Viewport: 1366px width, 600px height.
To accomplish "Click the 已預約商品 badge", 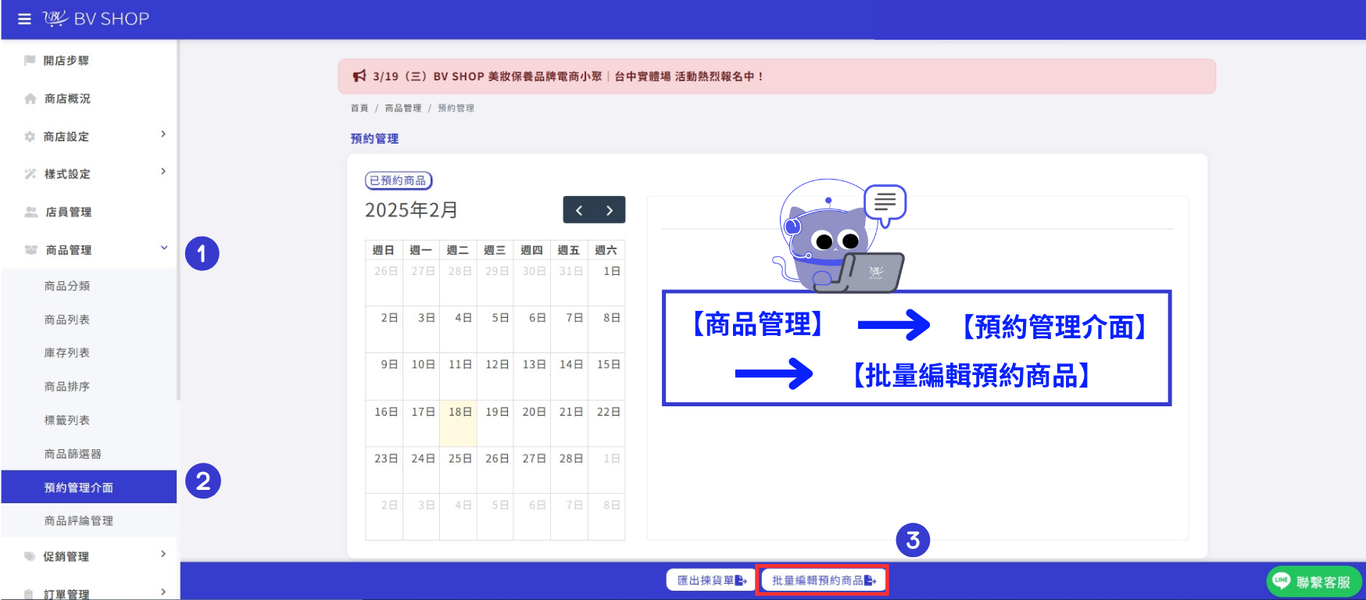I will click(x=398, y=181).
